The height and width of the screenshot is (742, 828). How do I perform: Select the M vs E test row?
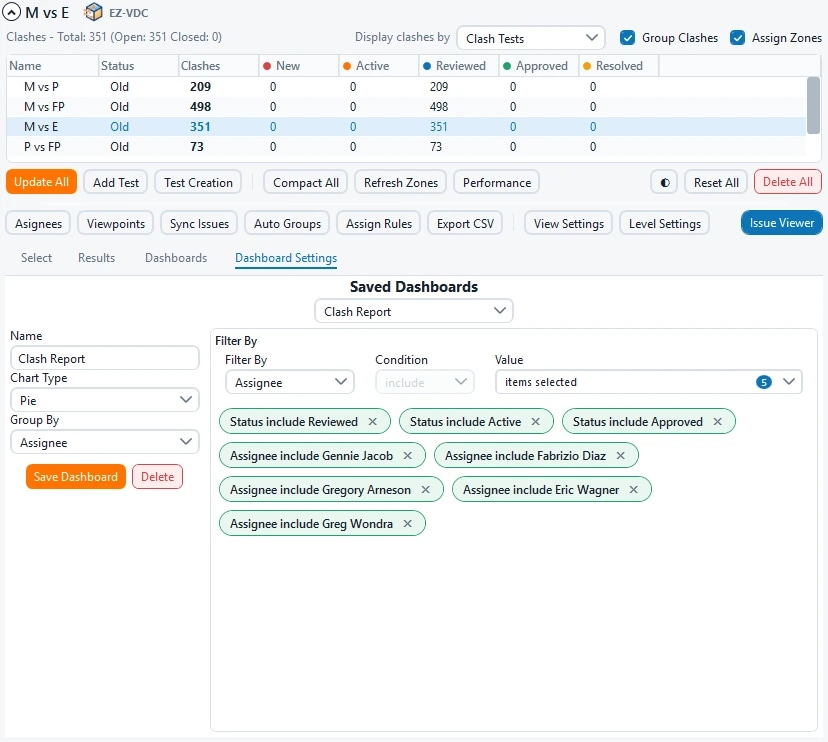[x=407, y=127]
